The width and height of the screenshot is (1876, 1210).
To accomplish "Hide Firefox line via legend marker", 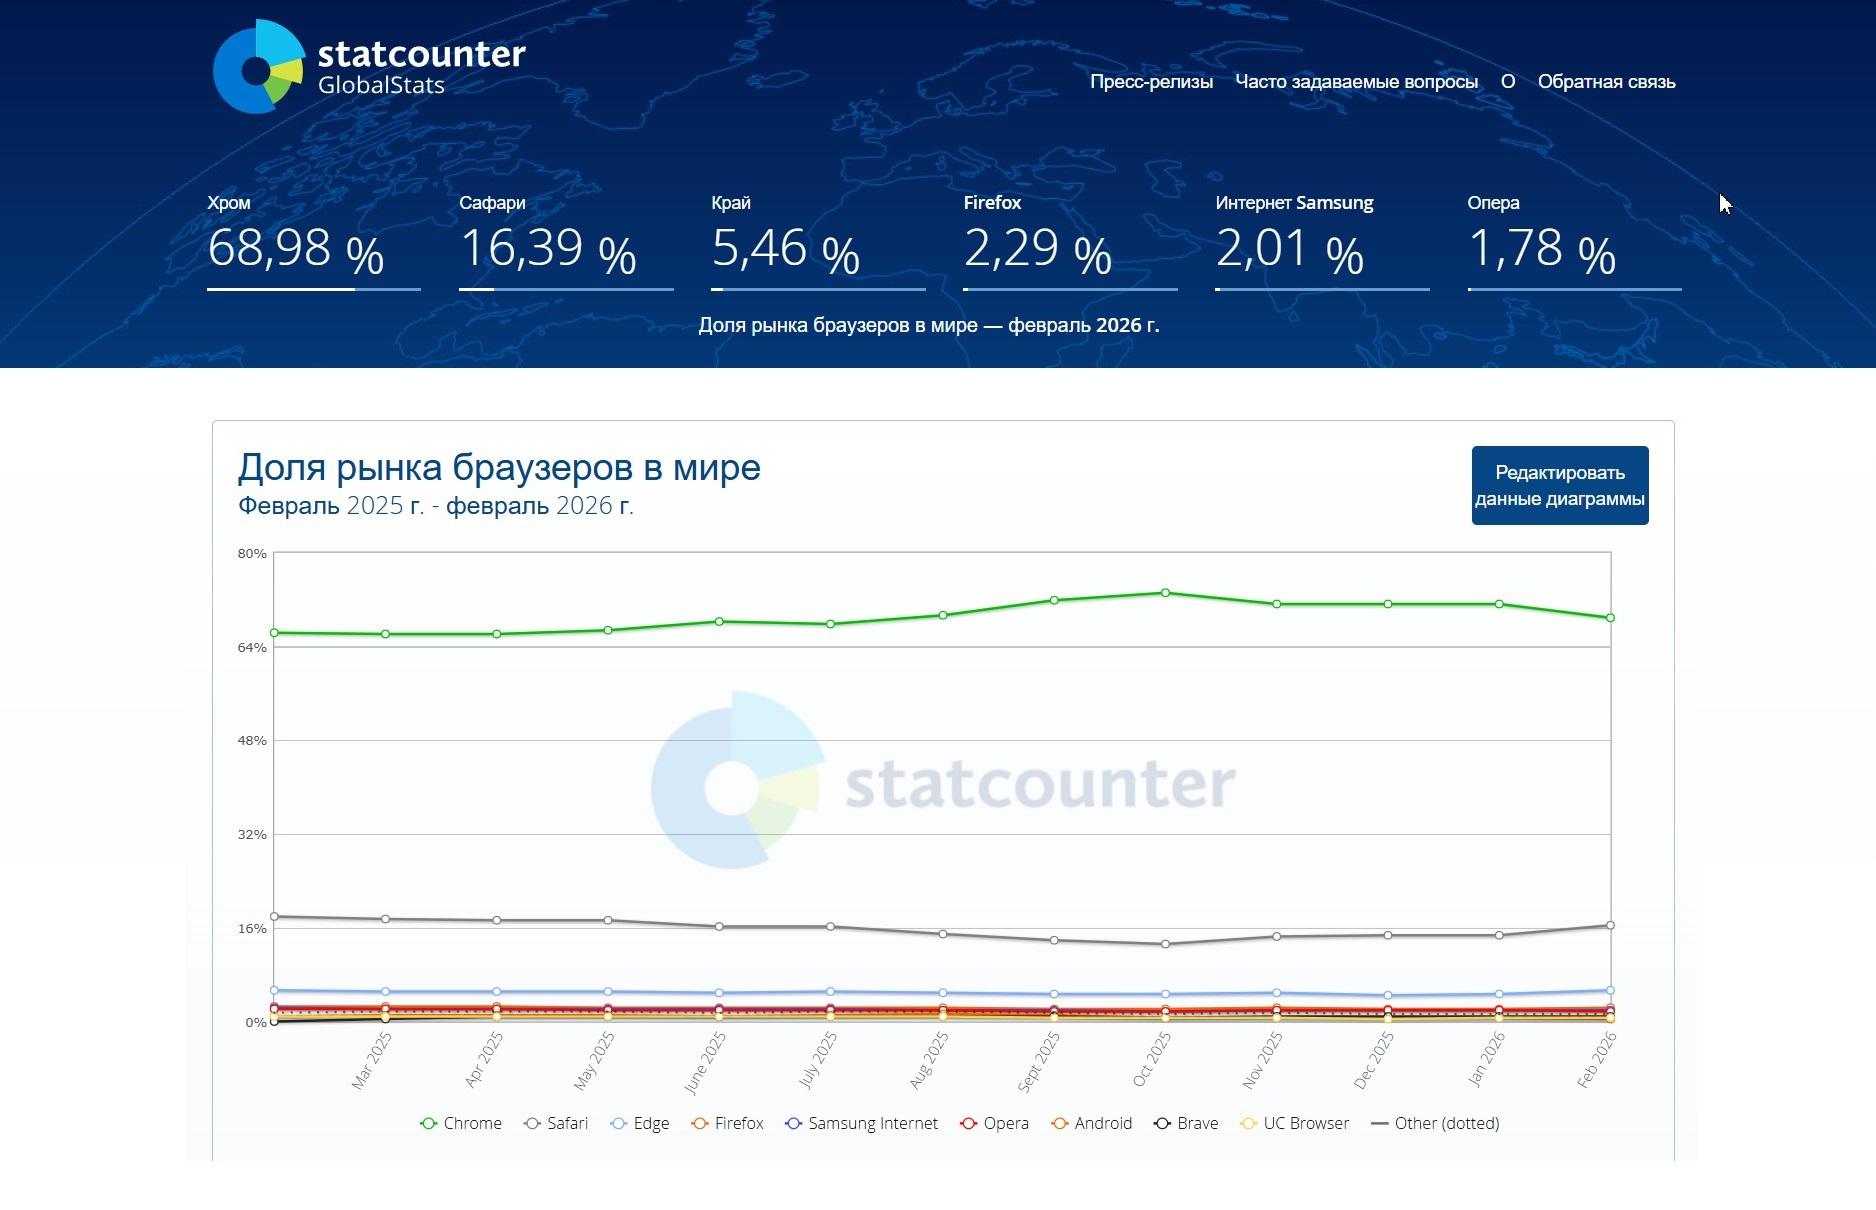I will (x=700, y=1123).
